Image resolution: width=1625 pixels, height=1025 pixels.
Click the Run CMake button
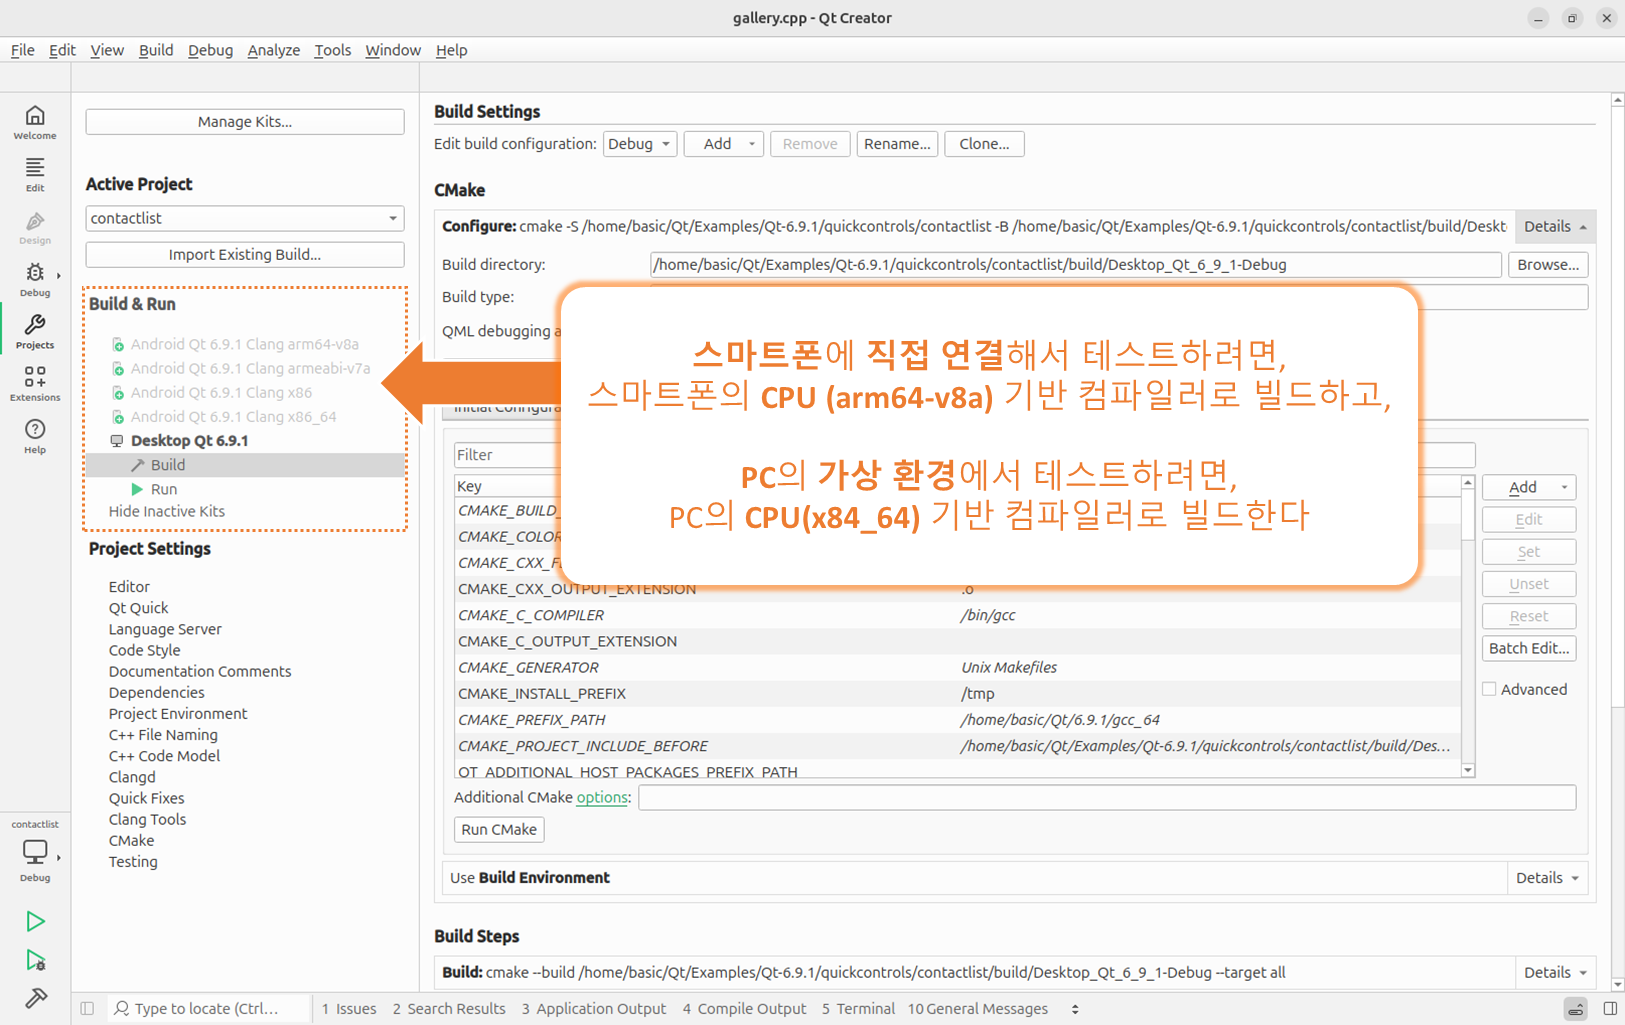pos(499,829)
